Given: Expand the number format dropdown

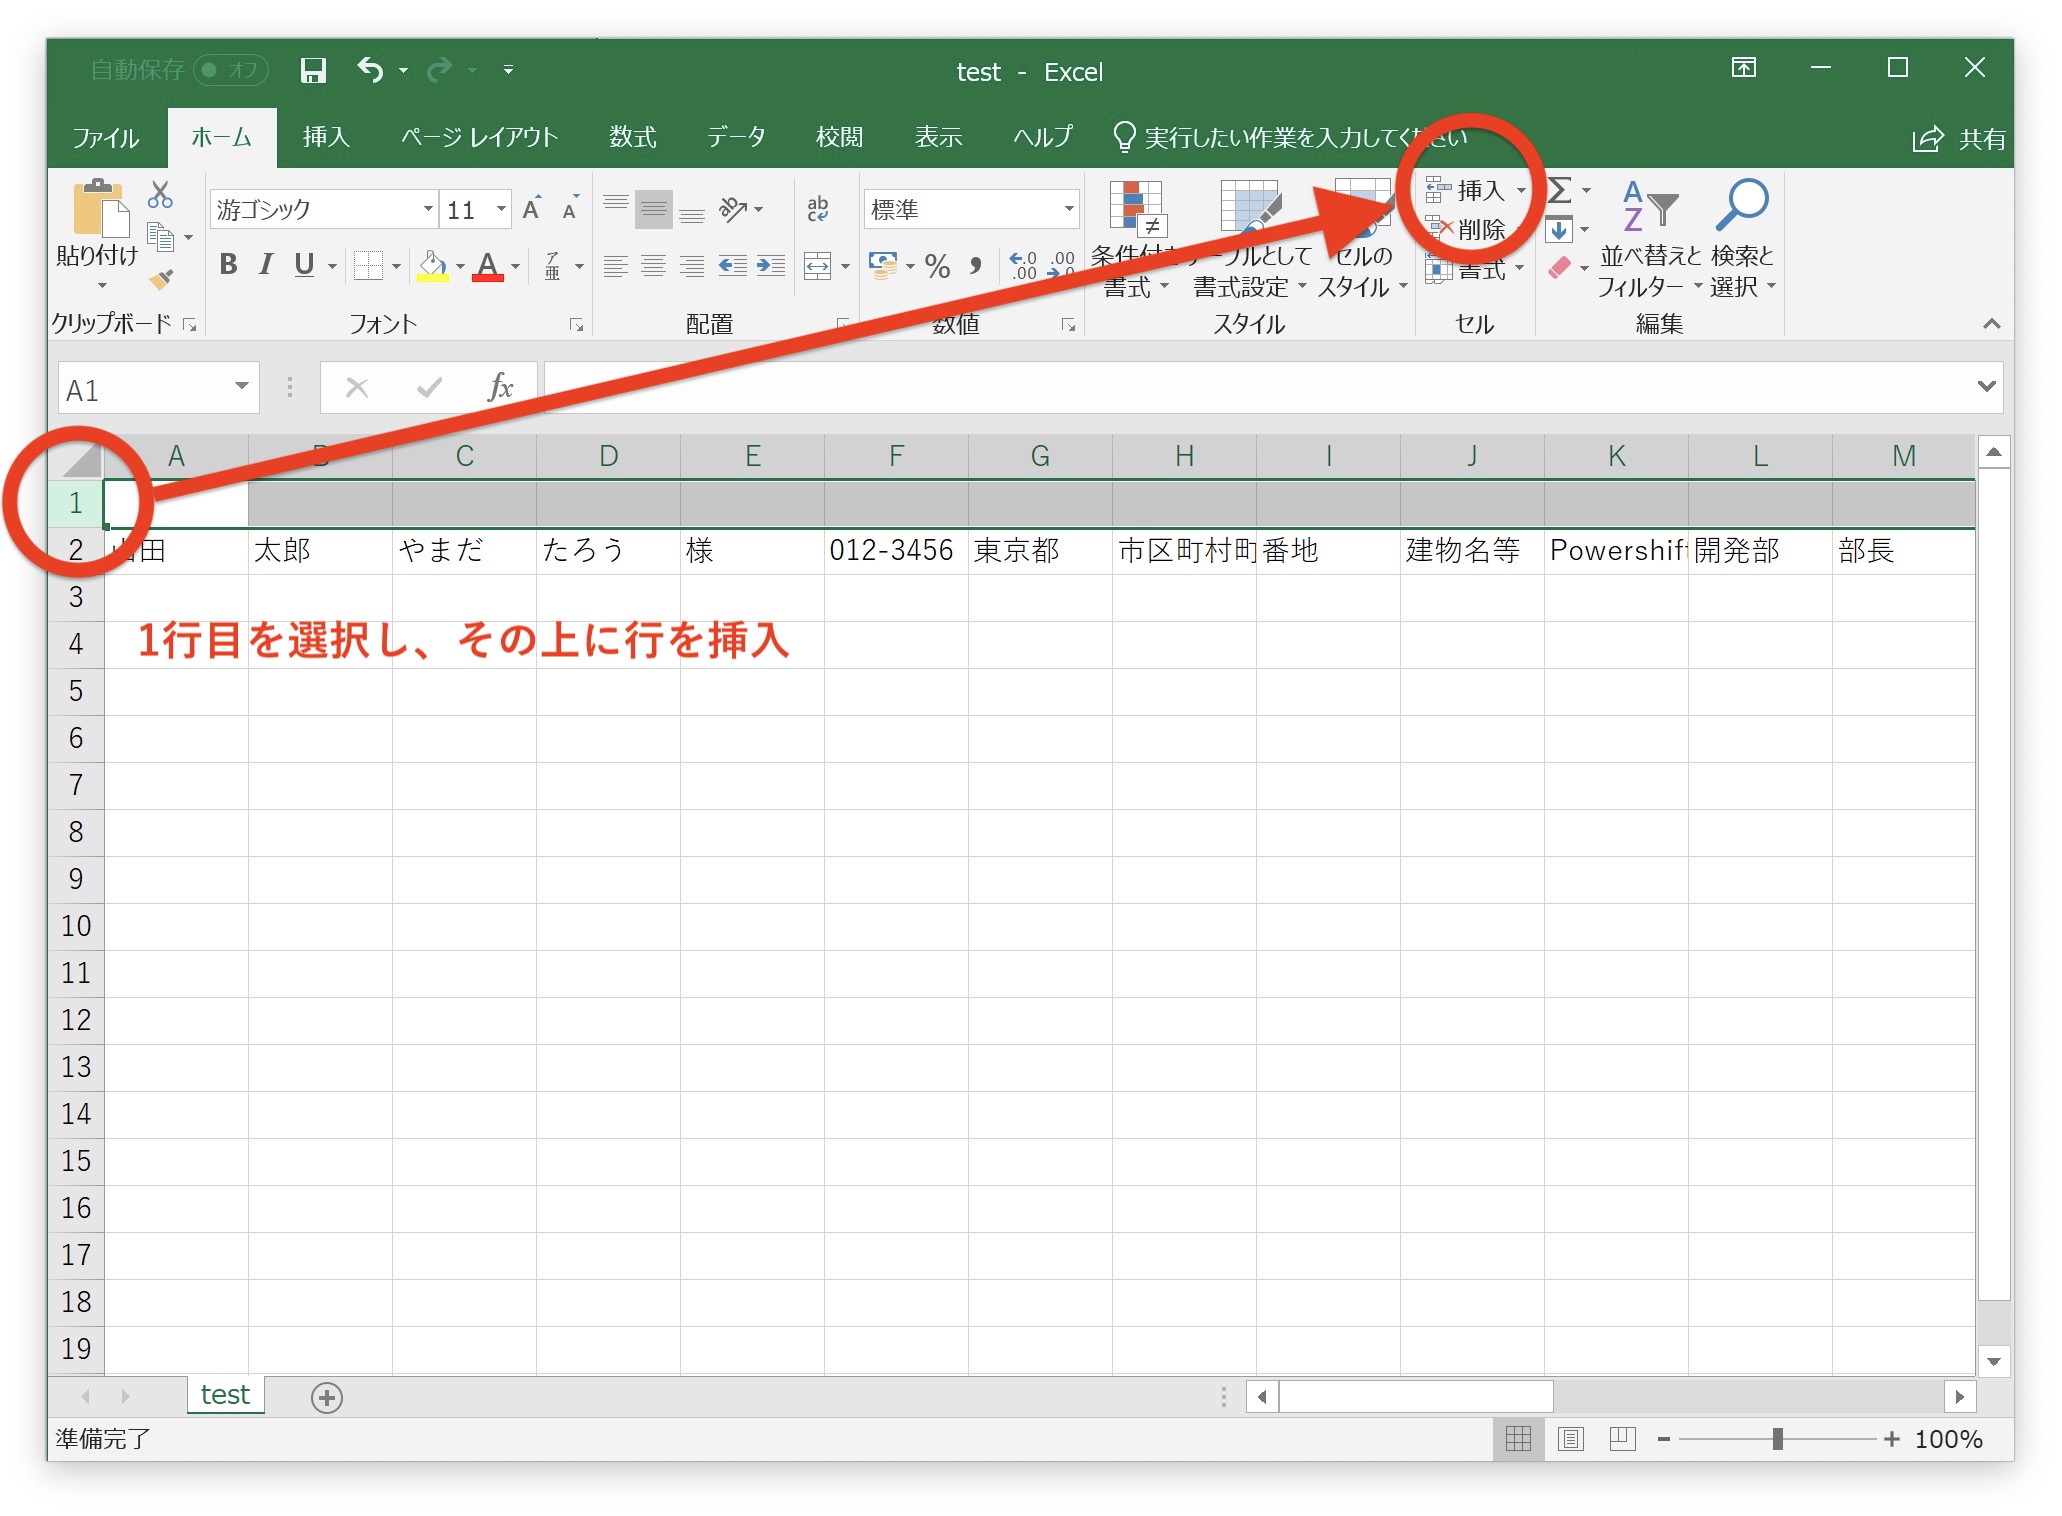Looking at the screenshot, I should tap(1068, 209).
